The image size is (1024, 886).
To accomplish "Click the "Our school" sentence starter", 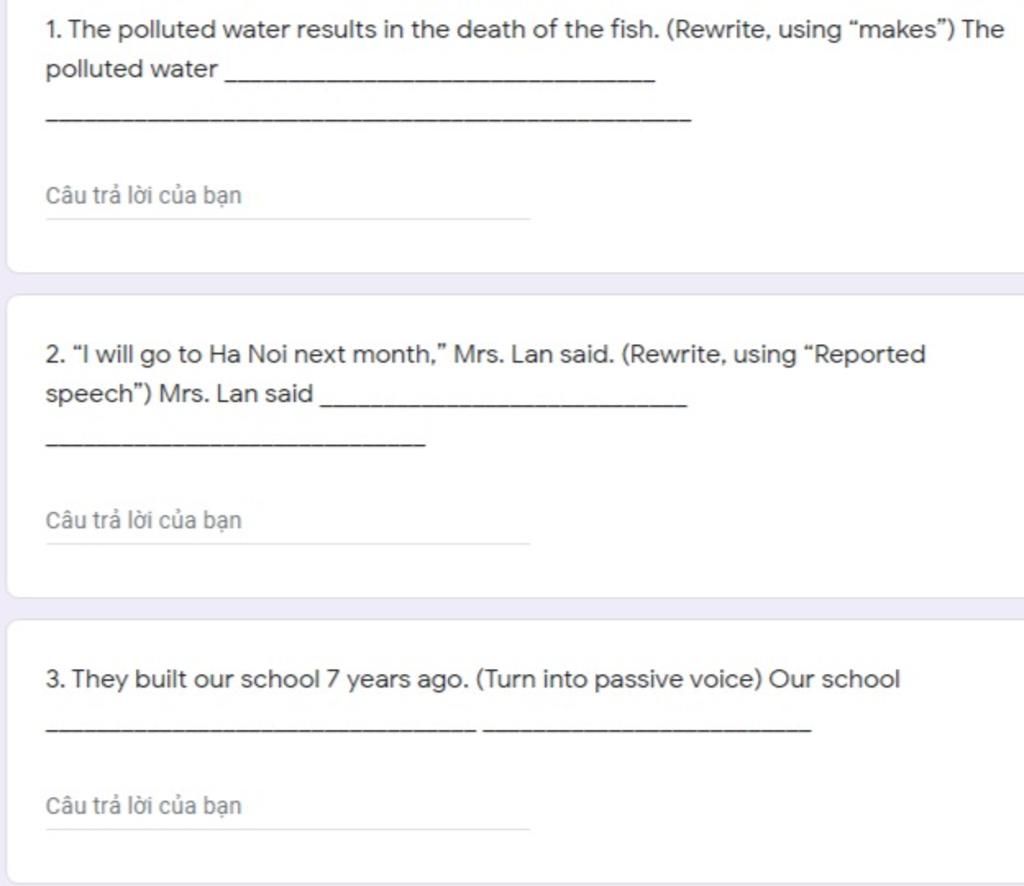I will click(835, 679).
